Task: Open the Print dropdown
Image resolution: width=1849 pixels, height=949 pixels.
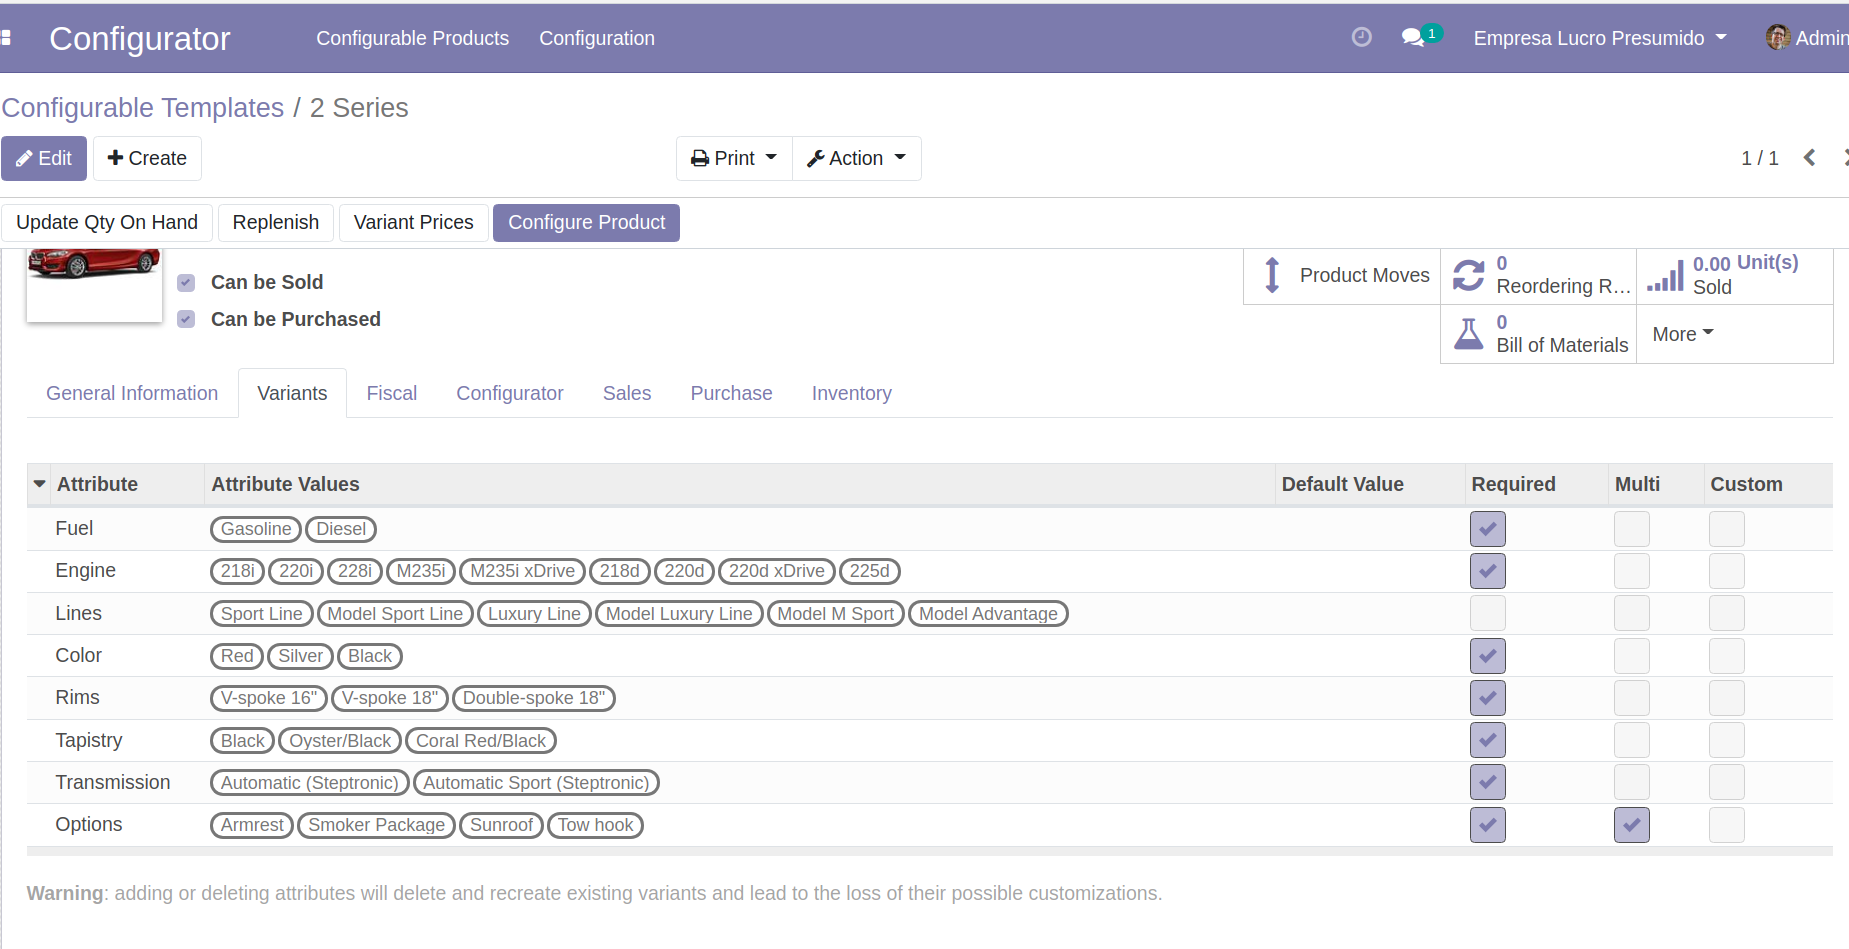Action: tap(734, 158)
